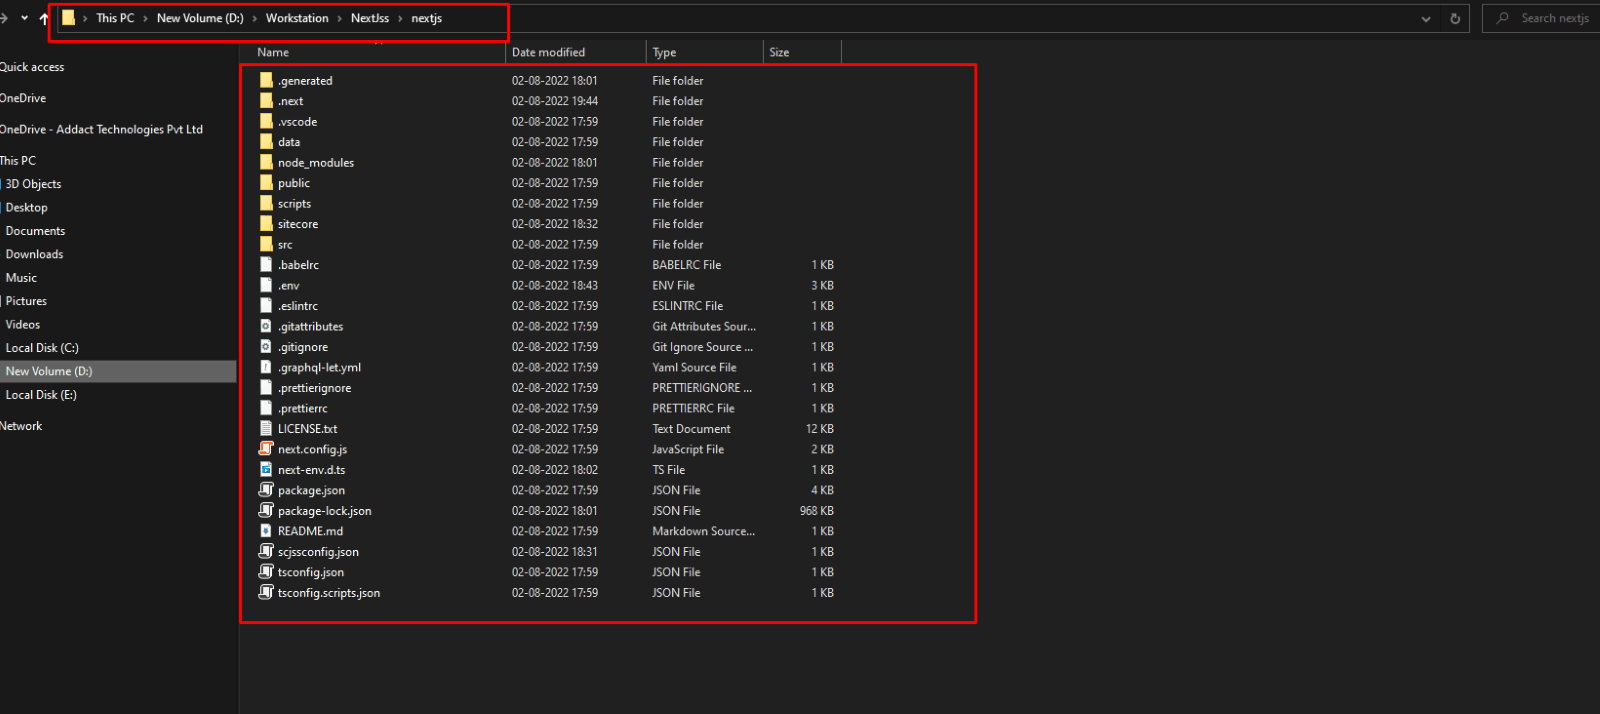The height and width of the screenshot is (714, 1600).
Task: Open the recent locations dropdown arrow
Action: (x=24, y=18)
